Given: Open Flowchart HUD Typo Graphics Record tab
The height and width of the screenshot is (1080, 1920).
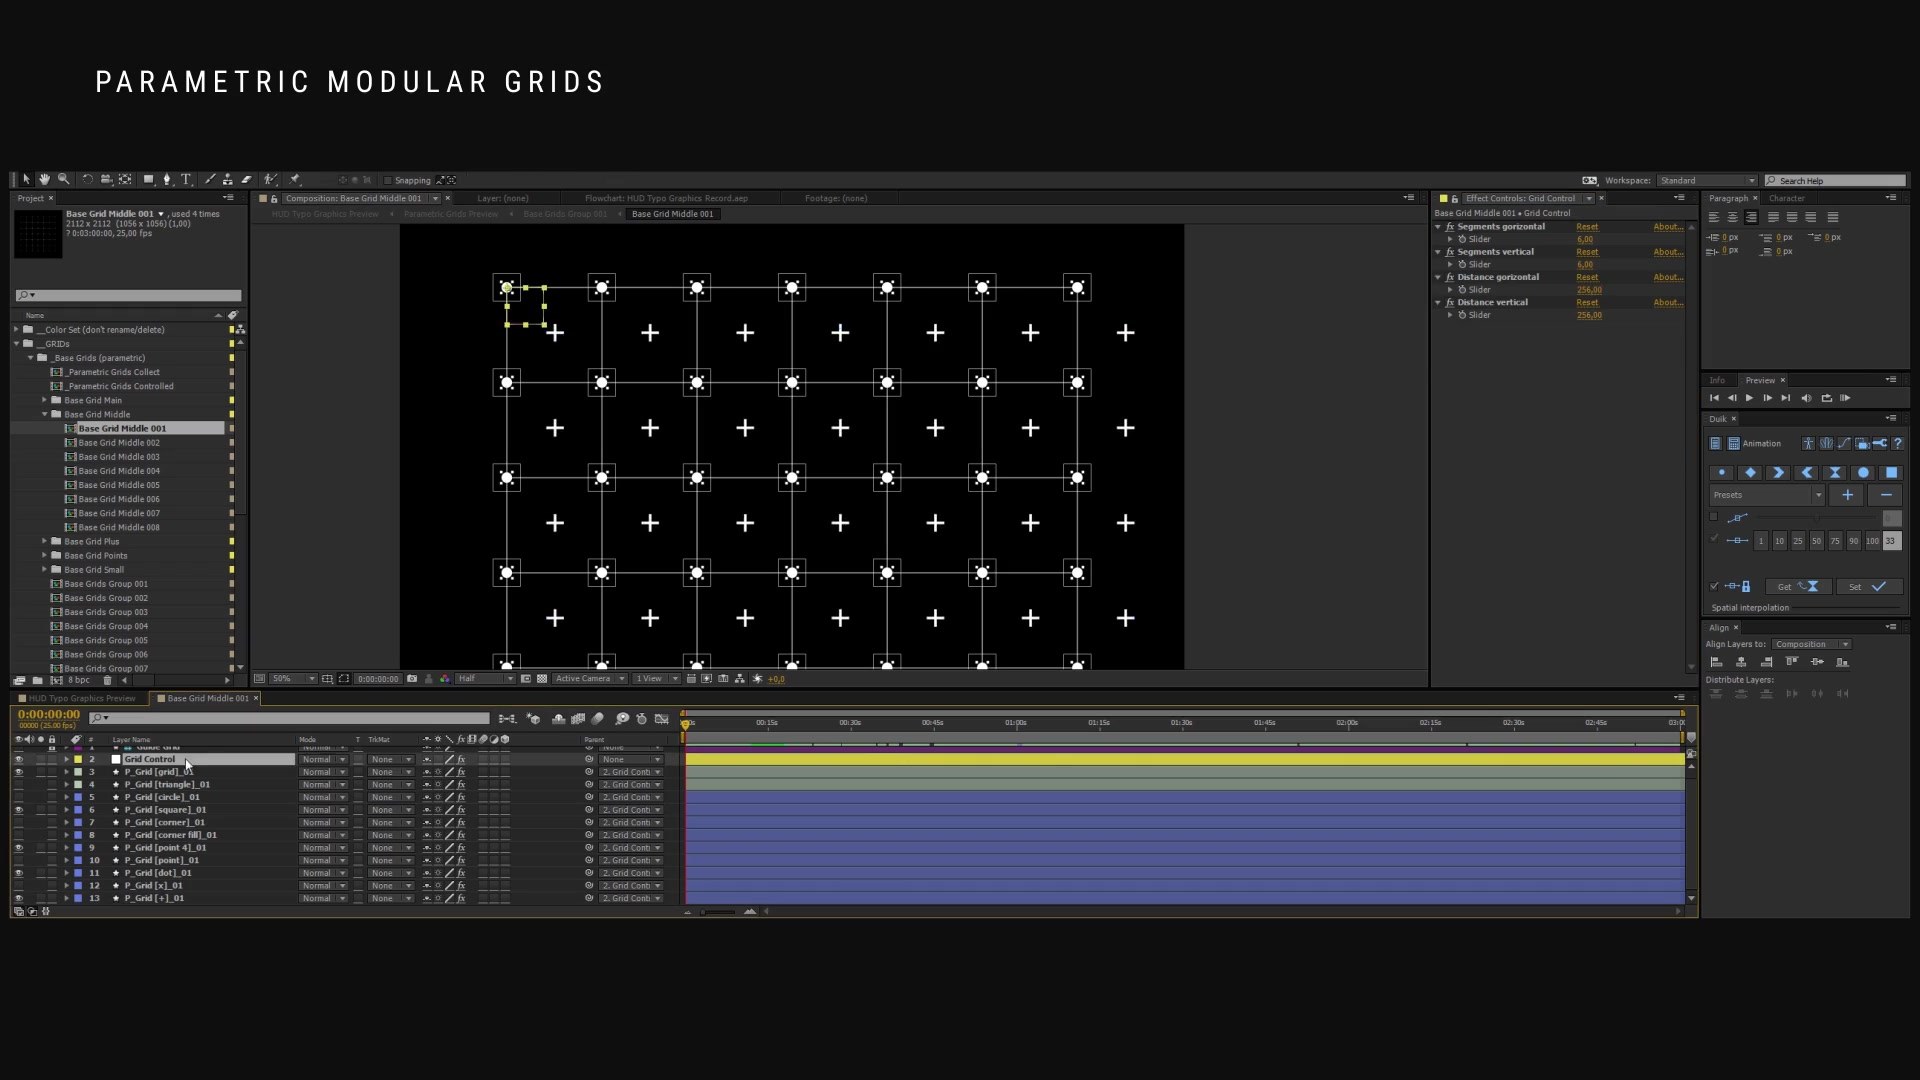Looking at the screenshot, I should click(x=666, y=198).
